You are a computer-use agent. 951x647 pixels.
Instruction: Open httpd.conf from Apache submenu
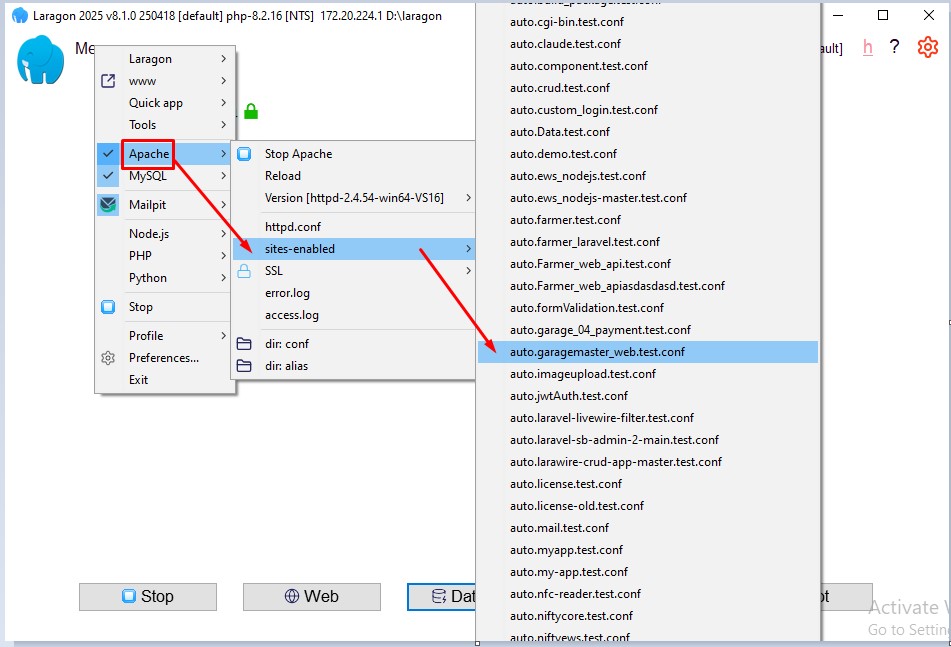pos(354,227)
